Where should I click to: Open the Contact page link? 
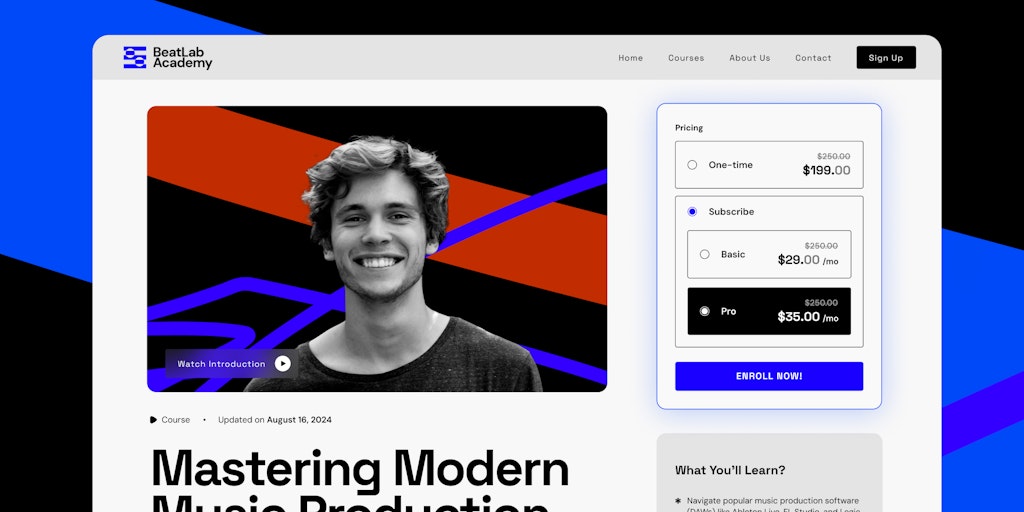(x=813, y=58)
